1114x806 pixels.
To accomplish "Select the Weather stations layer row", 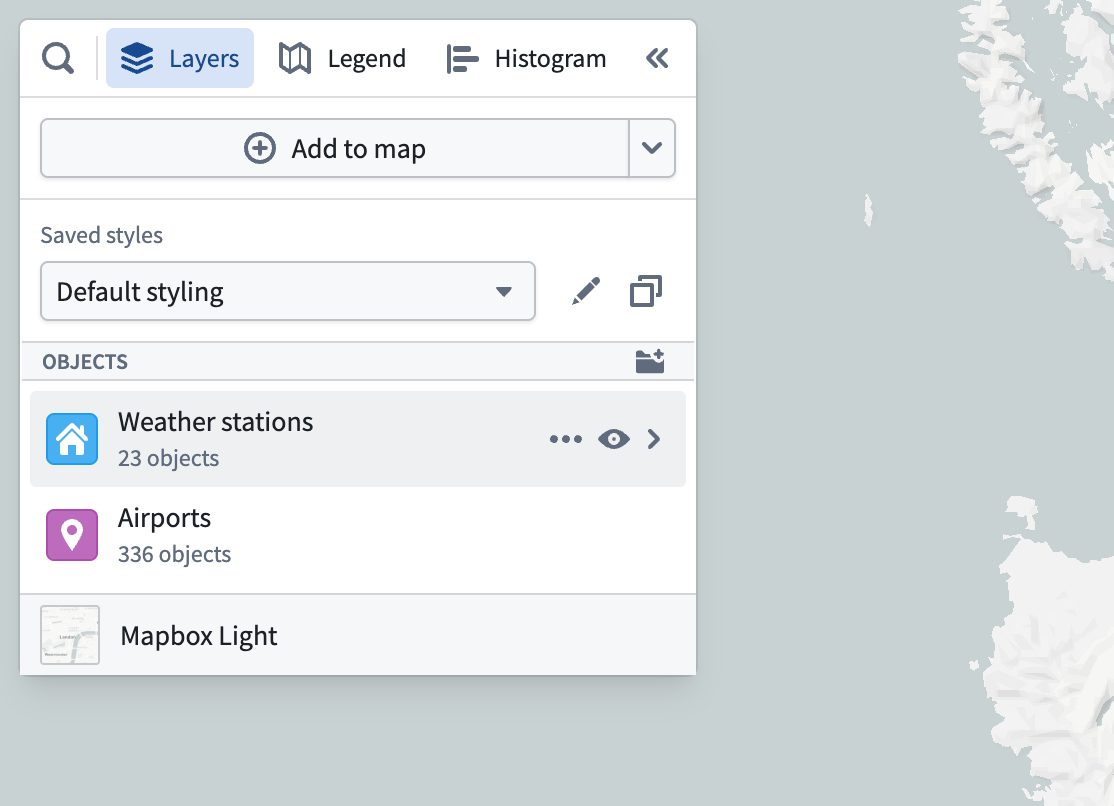I will [358, 439].
